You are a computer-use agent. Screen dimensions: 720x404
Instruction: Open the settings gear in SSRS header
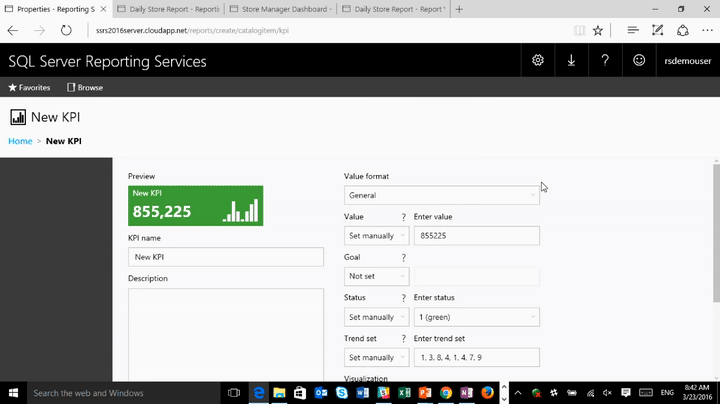(x=538, y=60)
